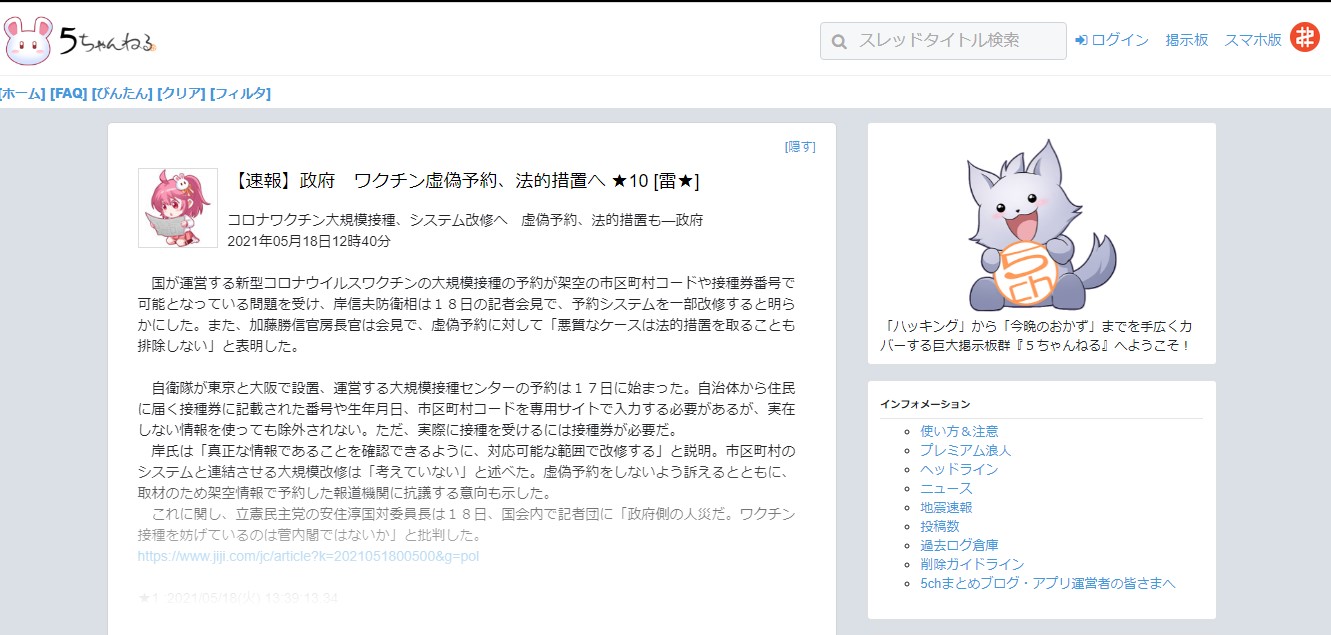1331x635 pixels.
Task: Open the 地震速報 link
Action: tap(945, 507)
